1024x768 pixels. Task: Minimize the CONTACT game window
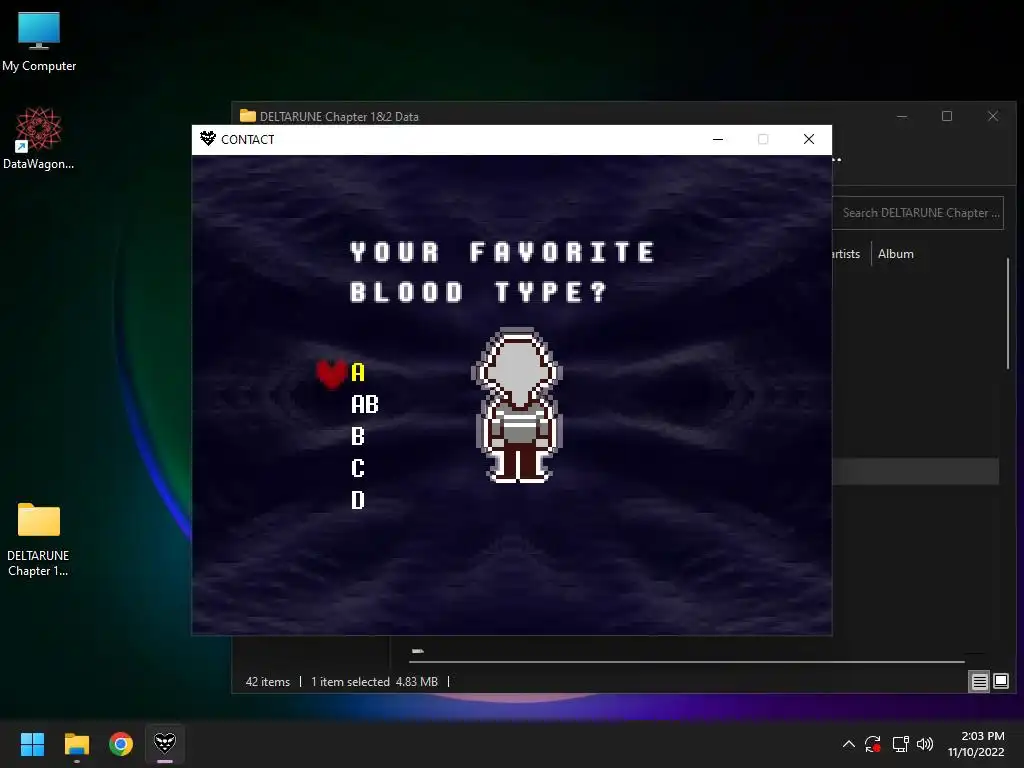coord(718,139)
